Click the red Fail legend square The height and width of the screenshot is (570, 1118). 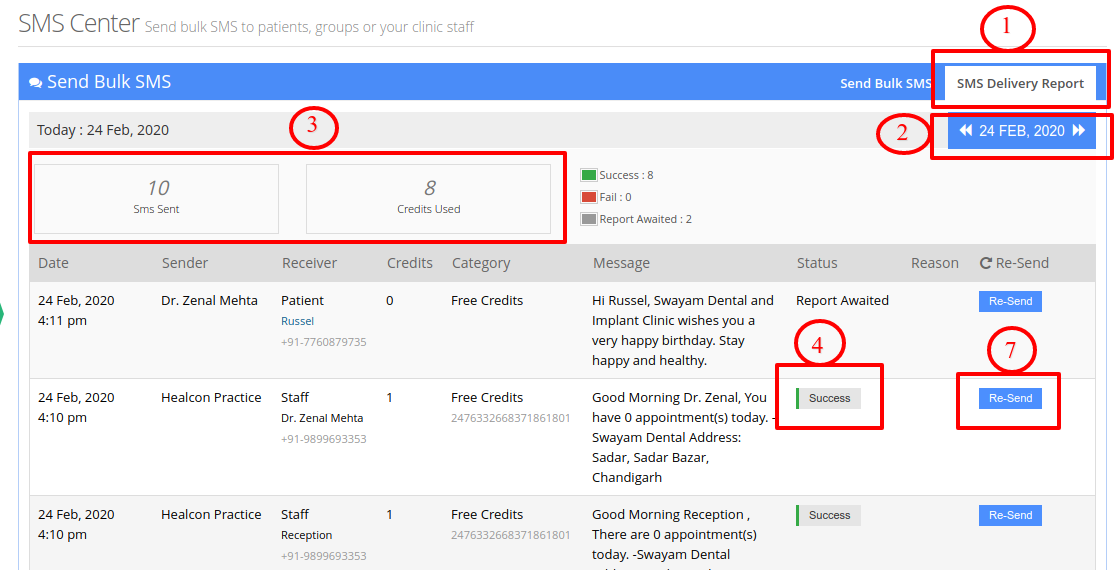(588, 197)
